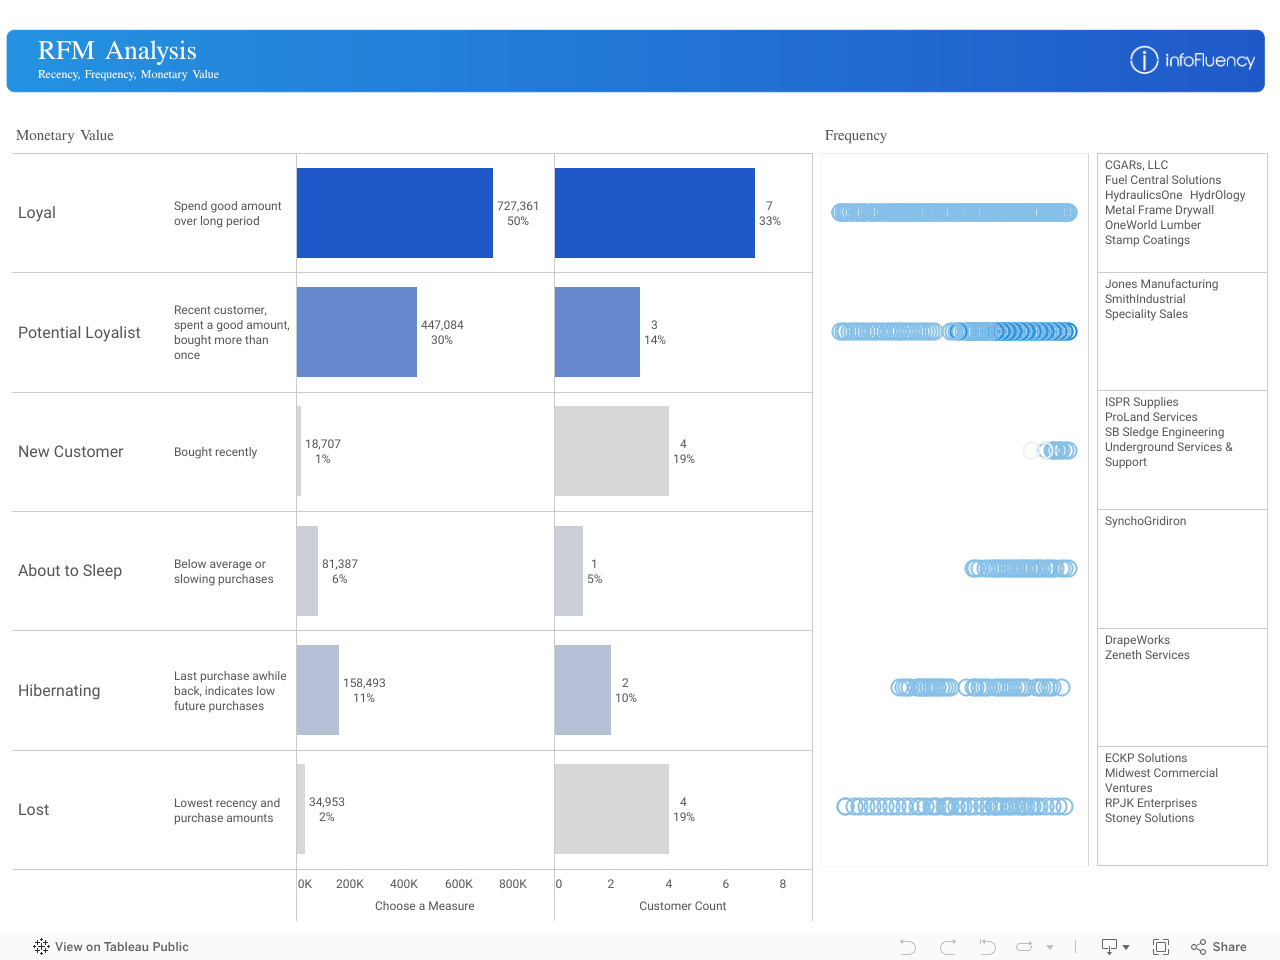The image size is (1280, 960).
Task: Click the About to Sleep segment label
Action: tap(70, 571)
